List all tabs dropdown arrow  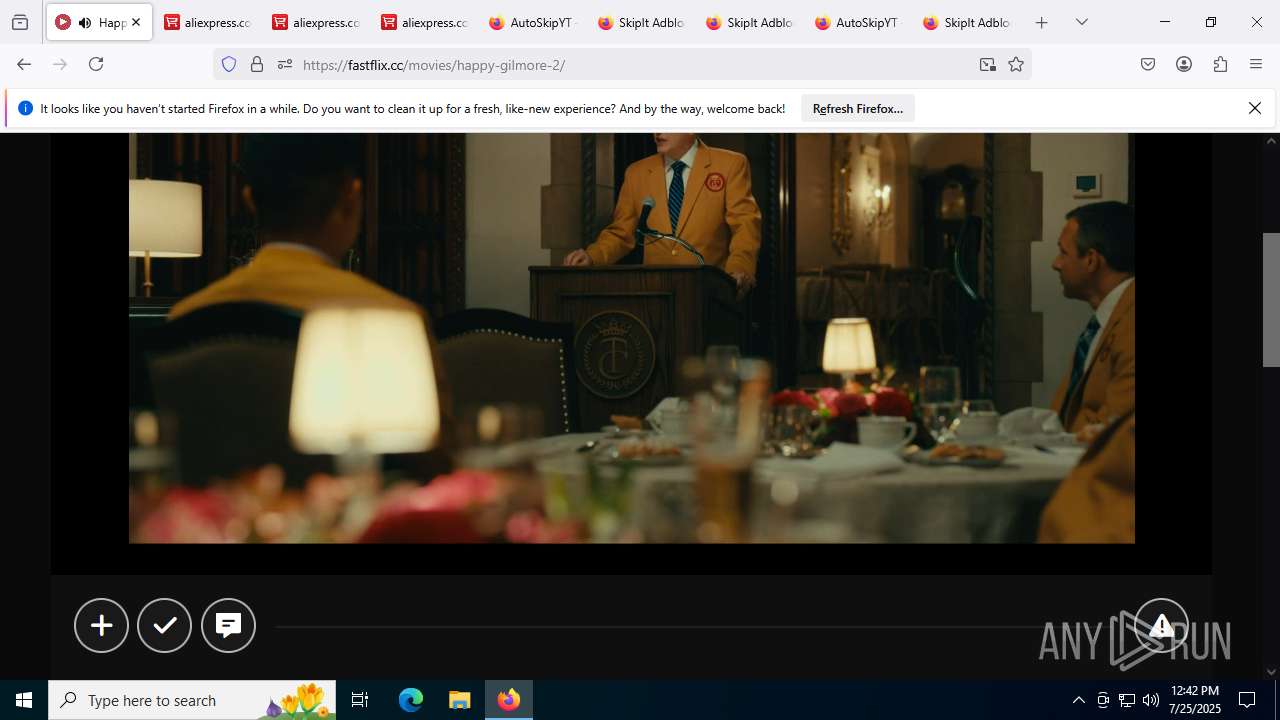[1081, 22]
